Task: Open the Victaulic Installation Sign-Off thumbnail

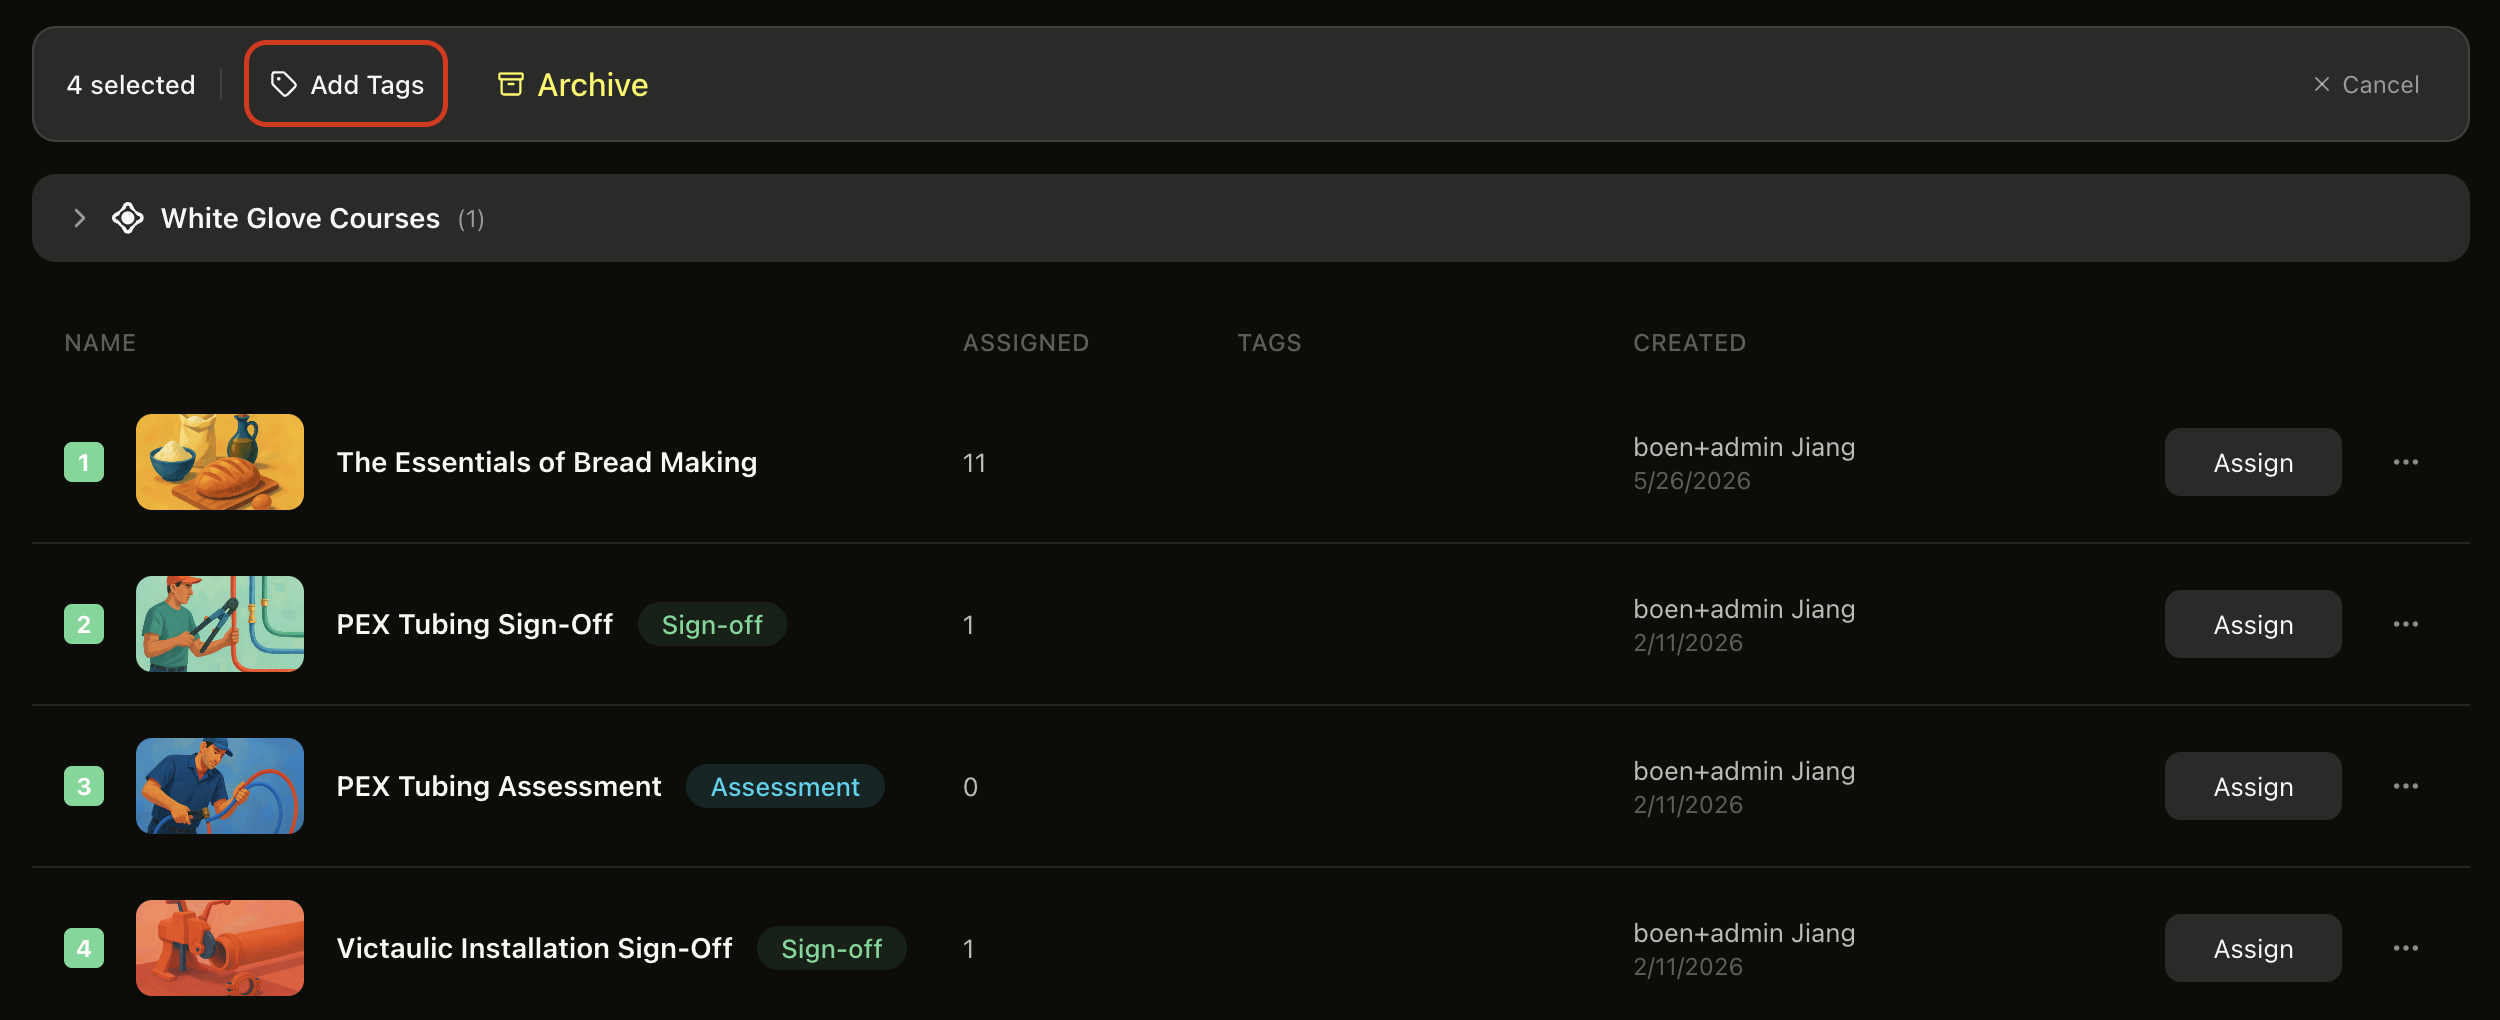Action: tap(220, 948)
